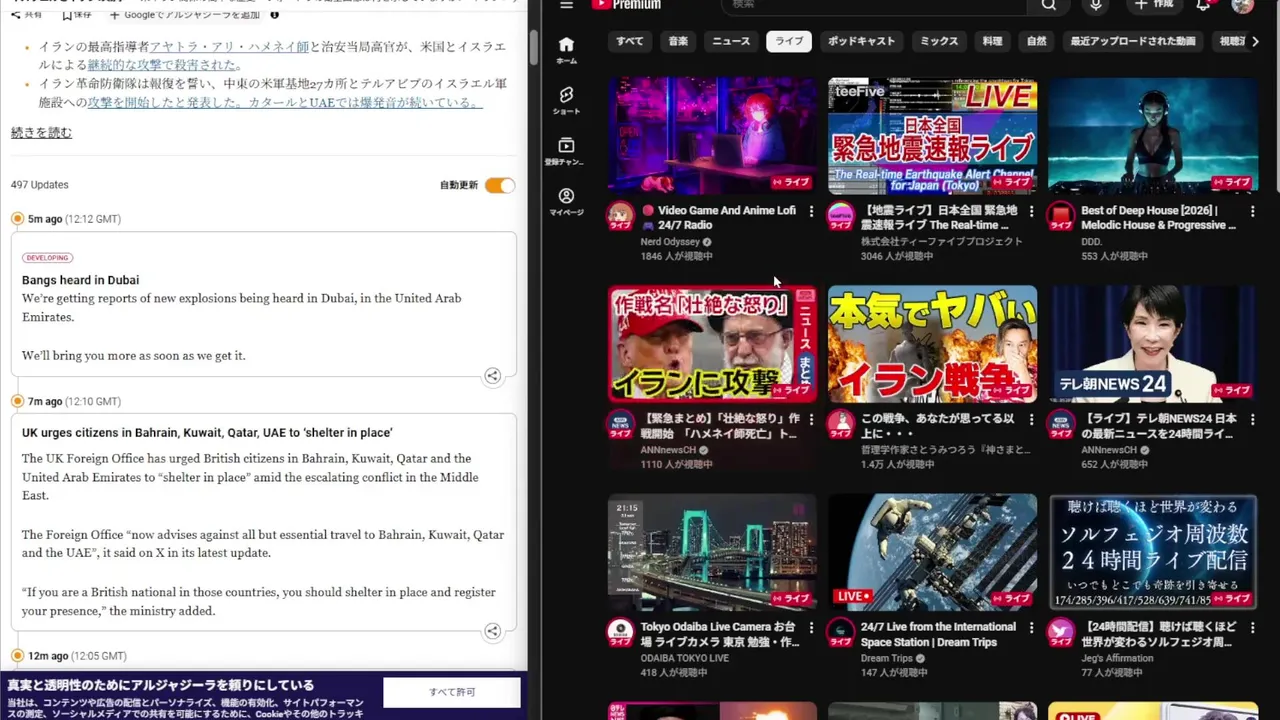Click the ODAIBA TOKYO LIVE channel avatar
Screen dimensions: 1280x720
(620, 633)
